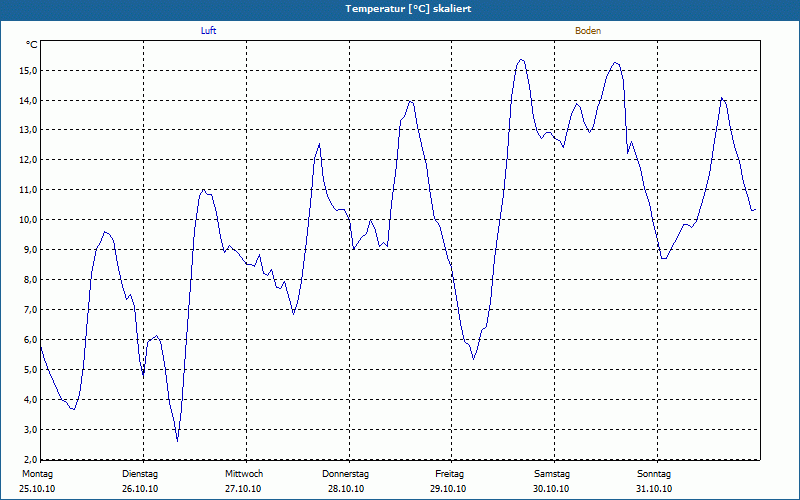Click the 5,0 y-axis label

pos(30,369)
